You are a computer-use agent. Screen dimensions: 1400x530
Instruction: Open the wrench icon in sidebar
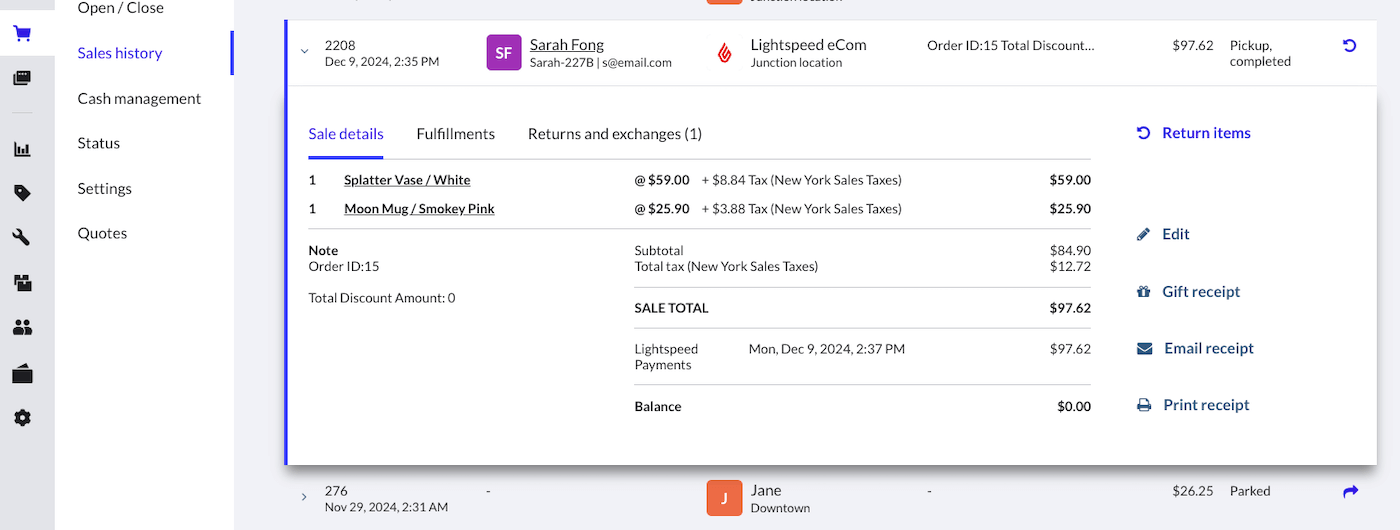pyautogui.click(x=22, y=237)
